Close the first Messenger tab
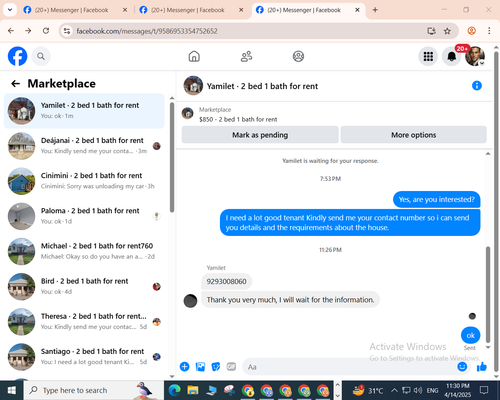Image resolution: width=500 pixels, height=400 pixels. 125,10
